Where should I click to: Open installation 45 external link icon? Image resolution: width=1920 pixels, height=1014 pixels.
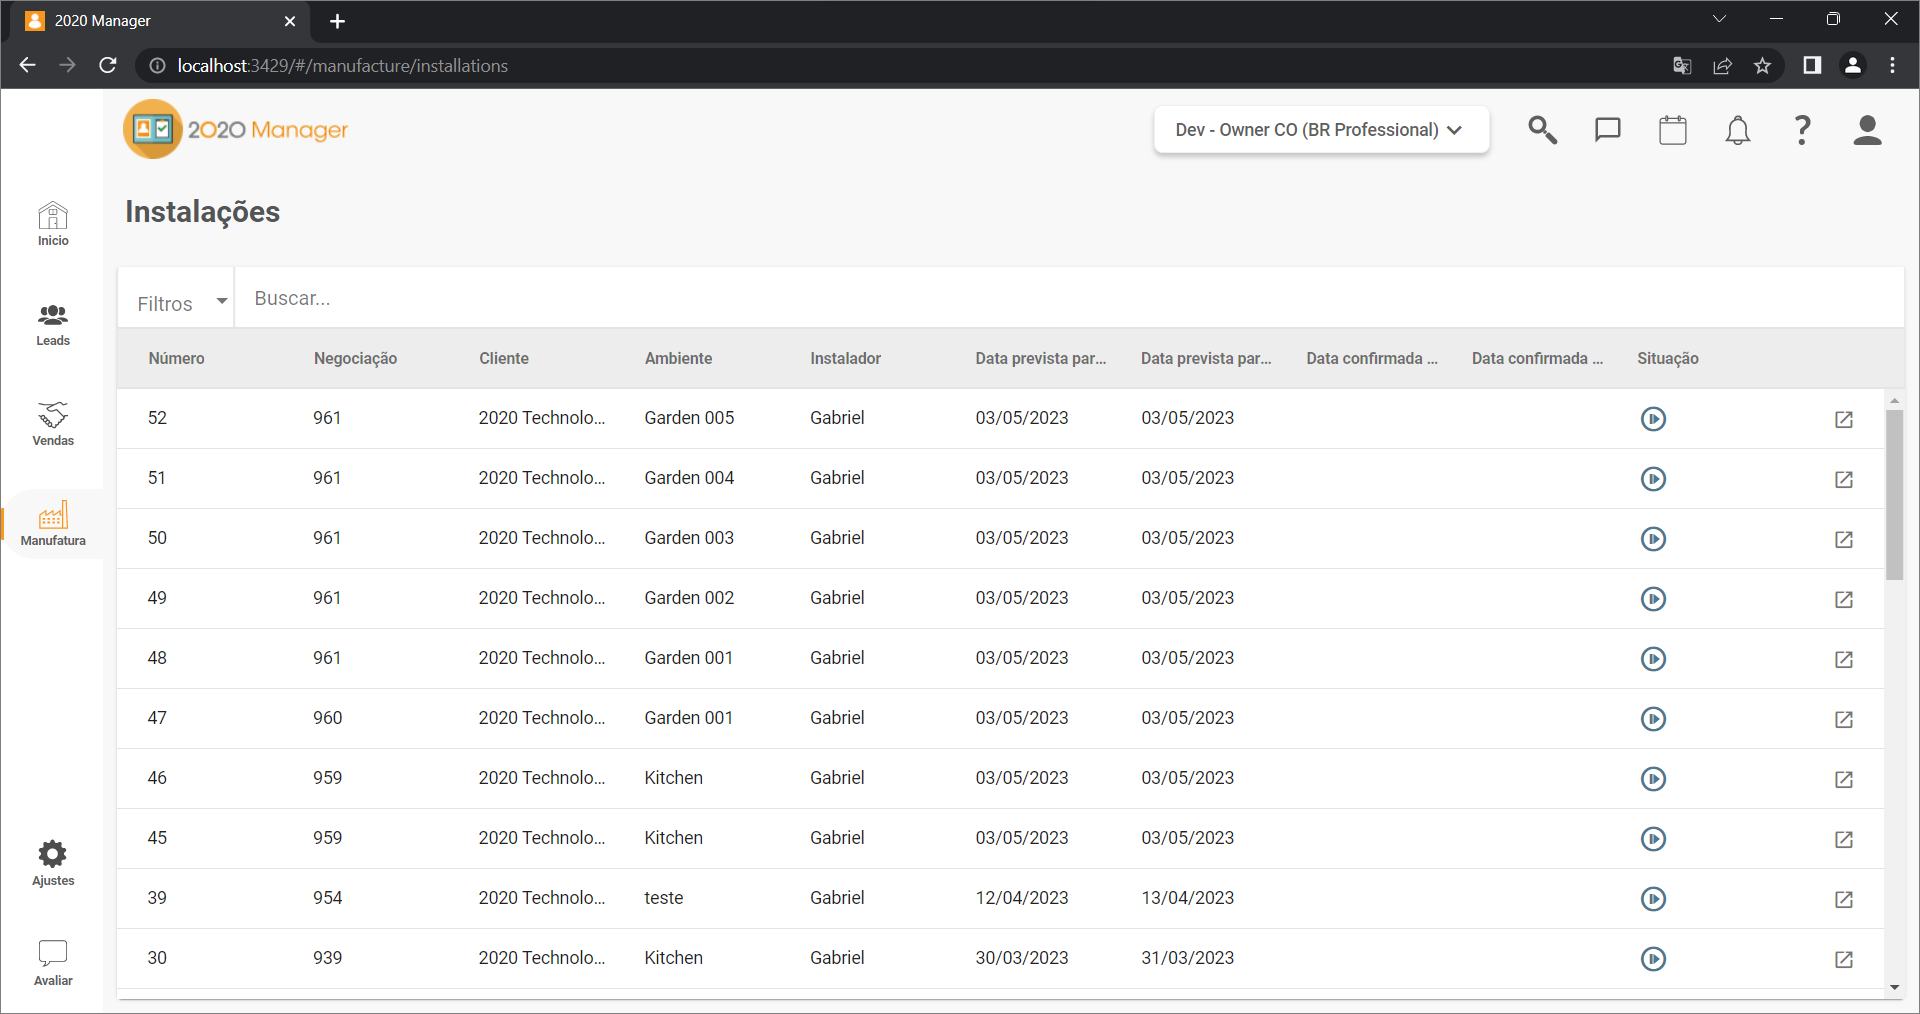coord(1844,839)
